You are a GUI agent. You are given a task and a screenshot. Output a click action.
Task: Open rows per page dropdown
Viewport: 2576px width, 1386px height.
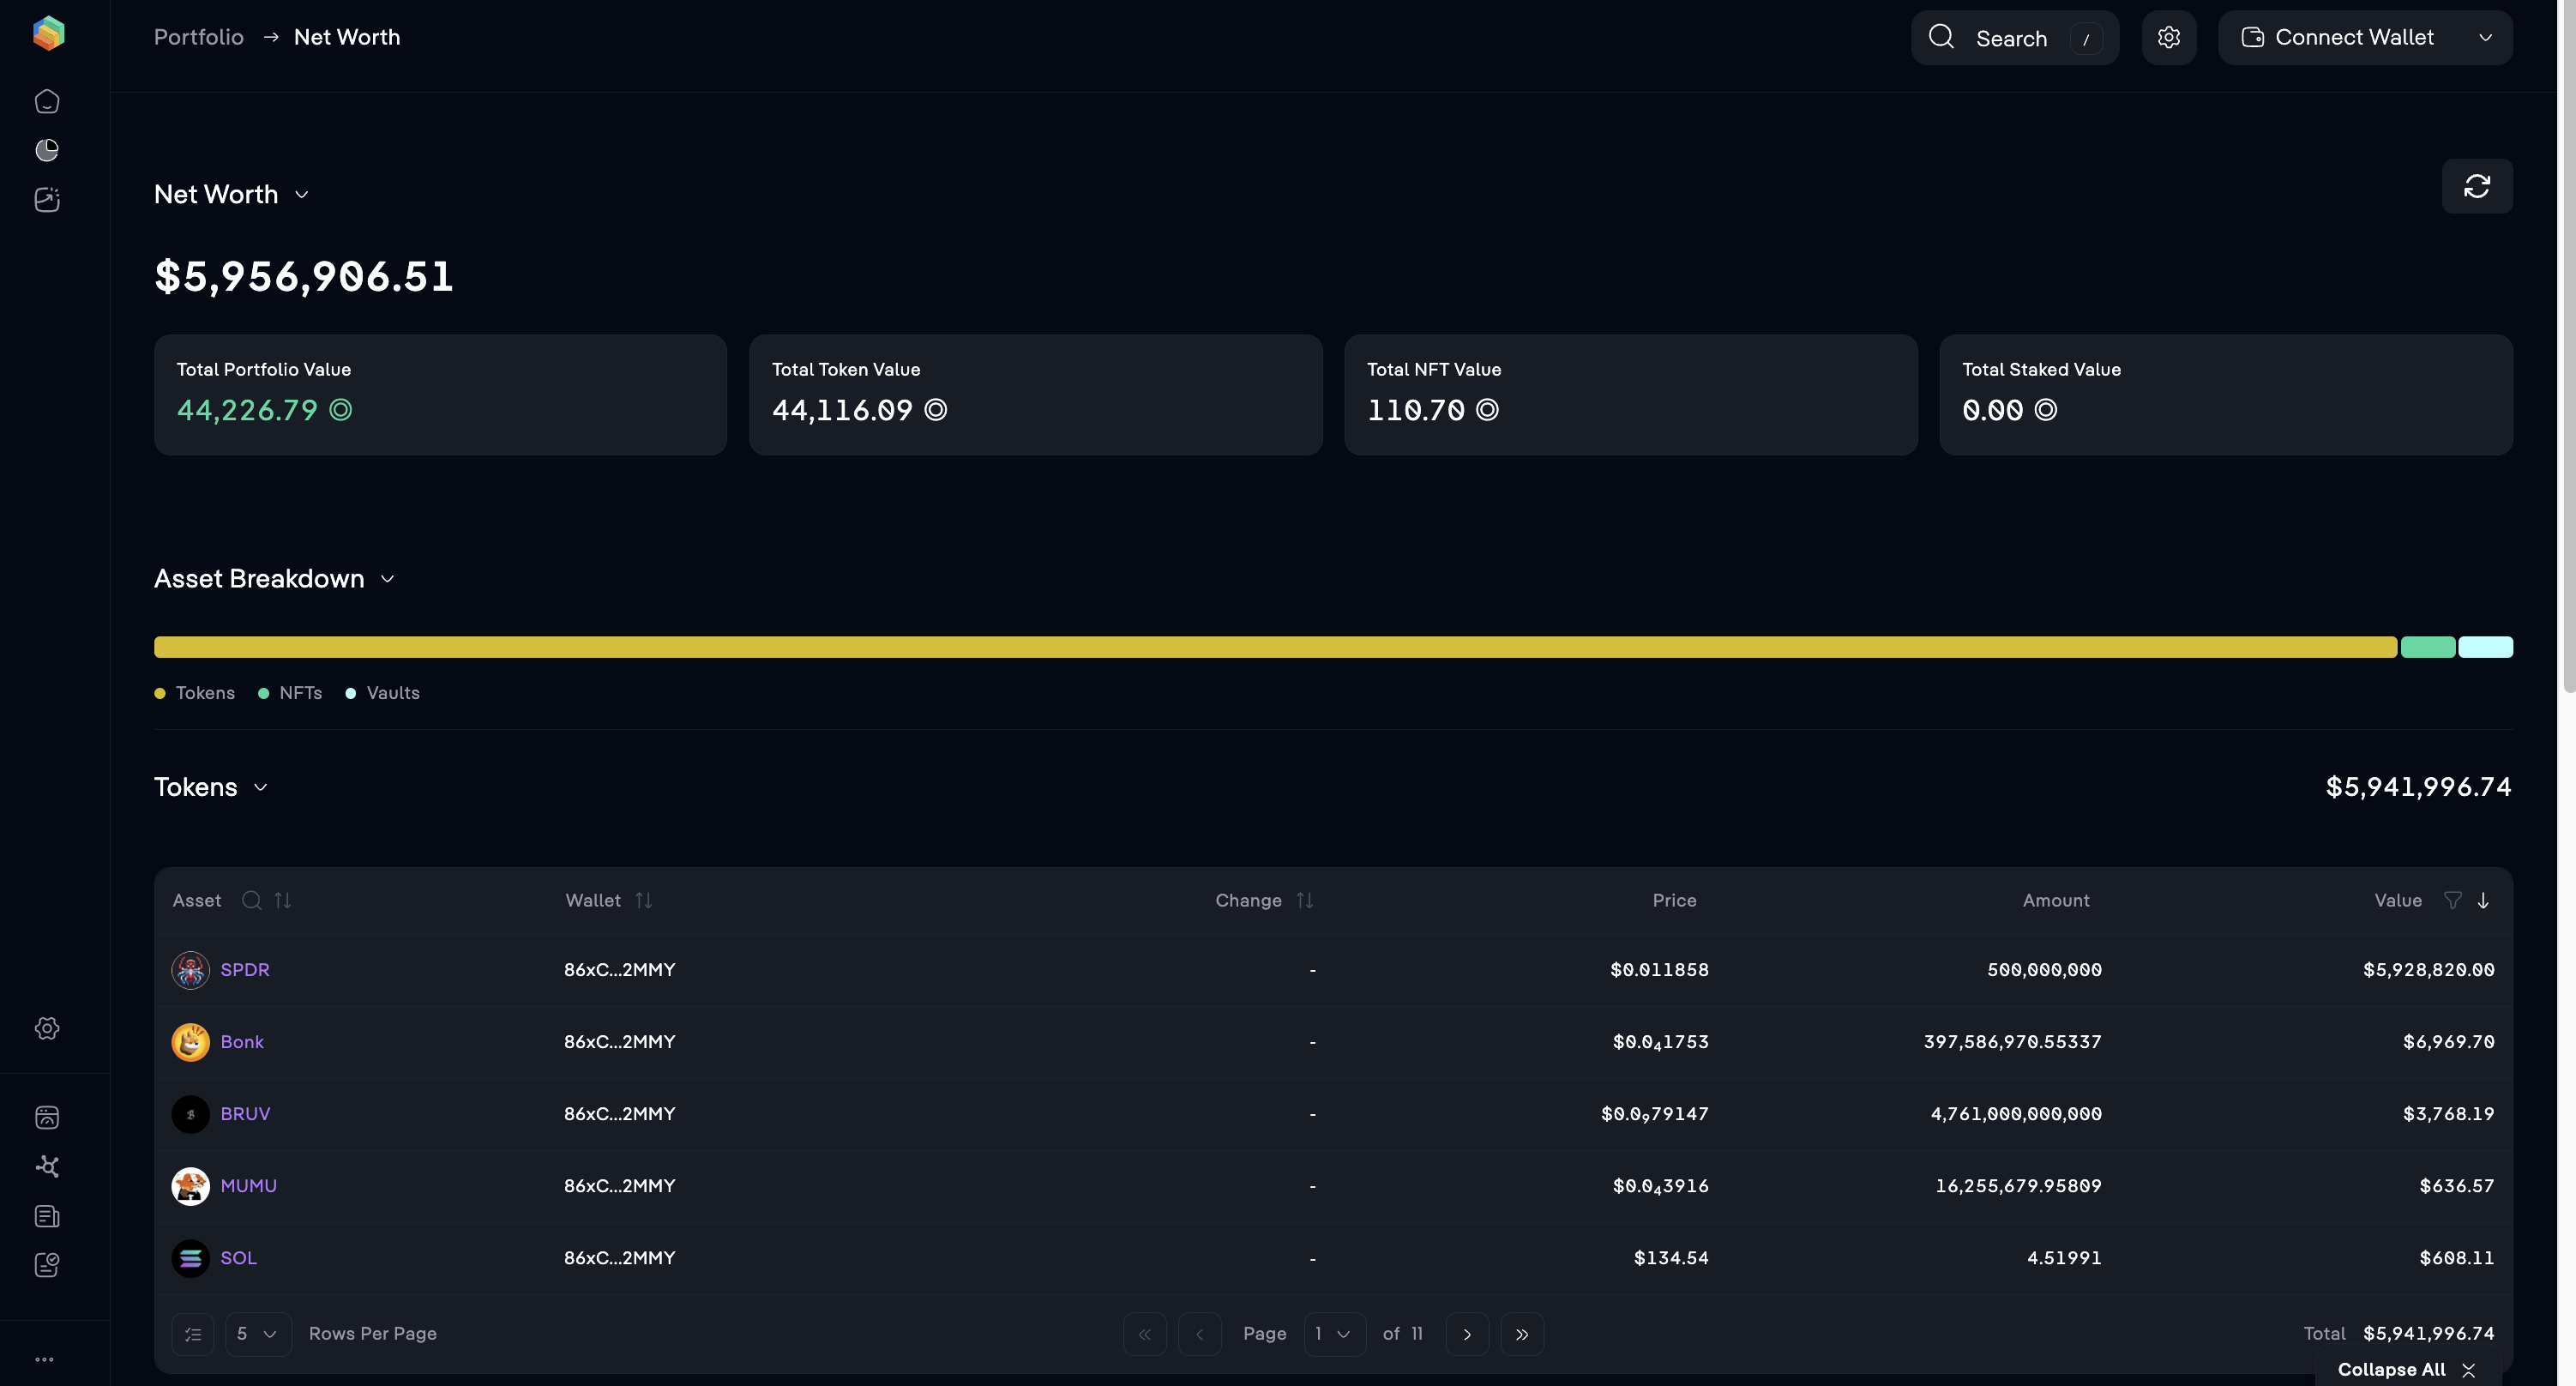(x=258, y=1333)
